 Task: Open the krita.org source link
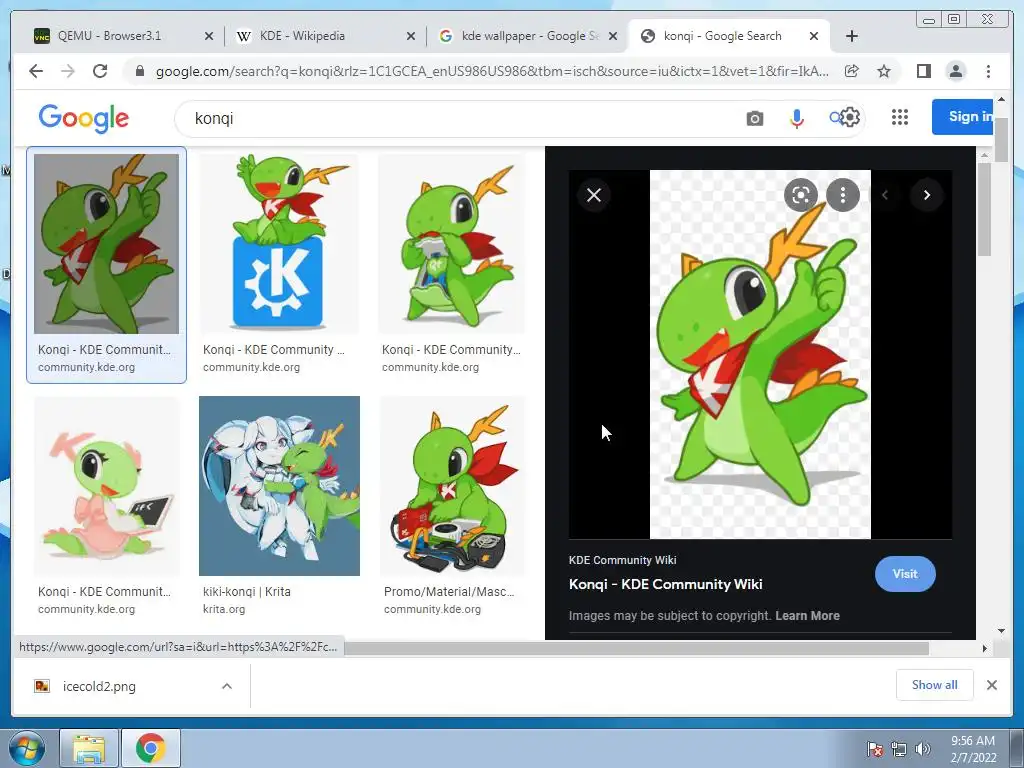pos(224,609)
